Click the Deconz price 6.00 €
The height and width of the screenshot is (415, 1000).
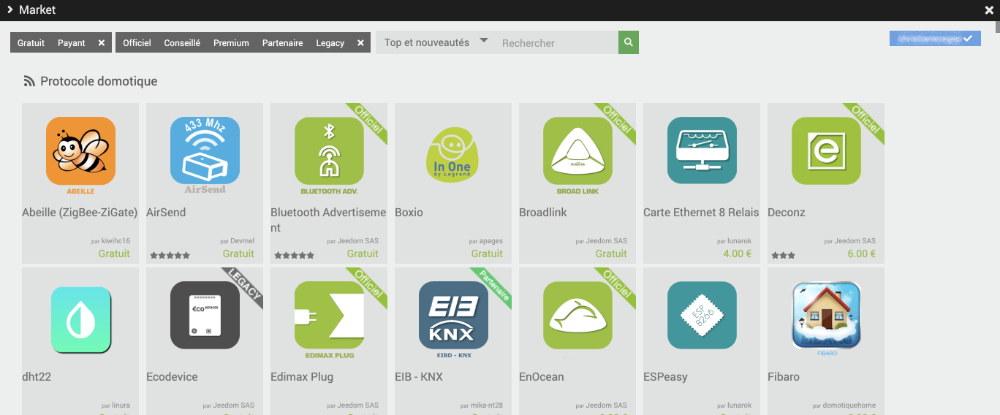(x=862, y=253)
